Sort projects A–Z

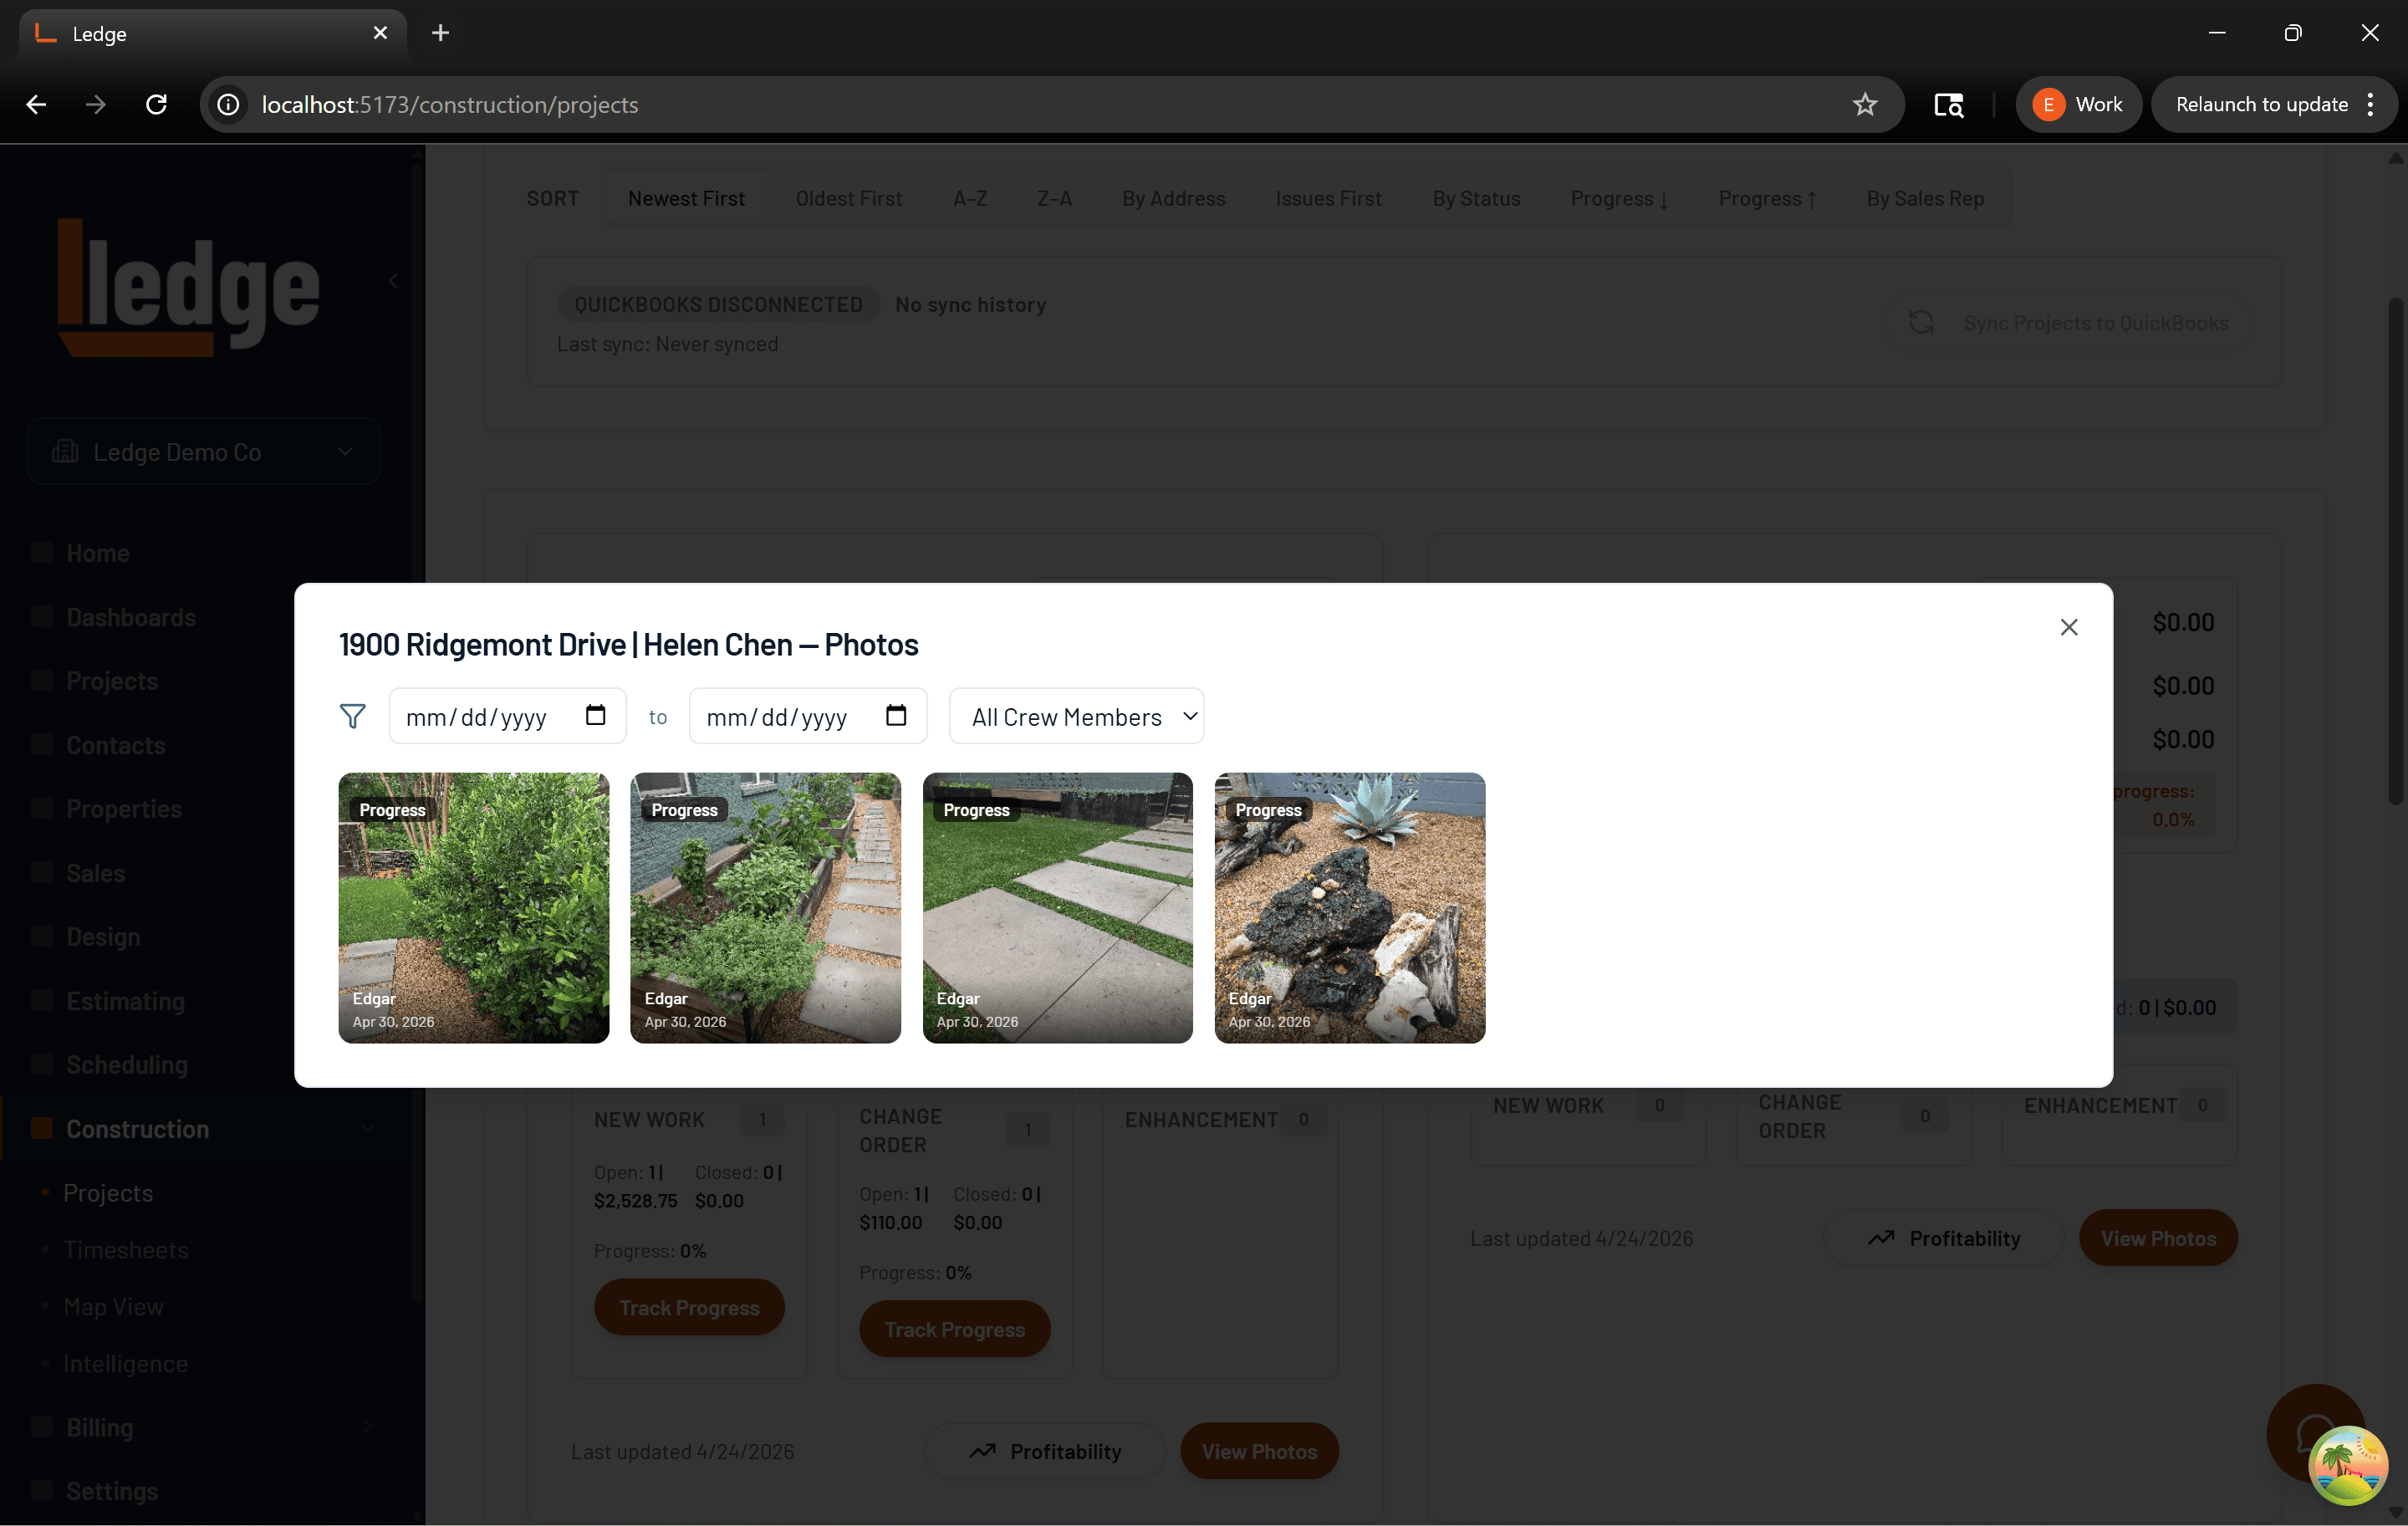tap(970, 199)
